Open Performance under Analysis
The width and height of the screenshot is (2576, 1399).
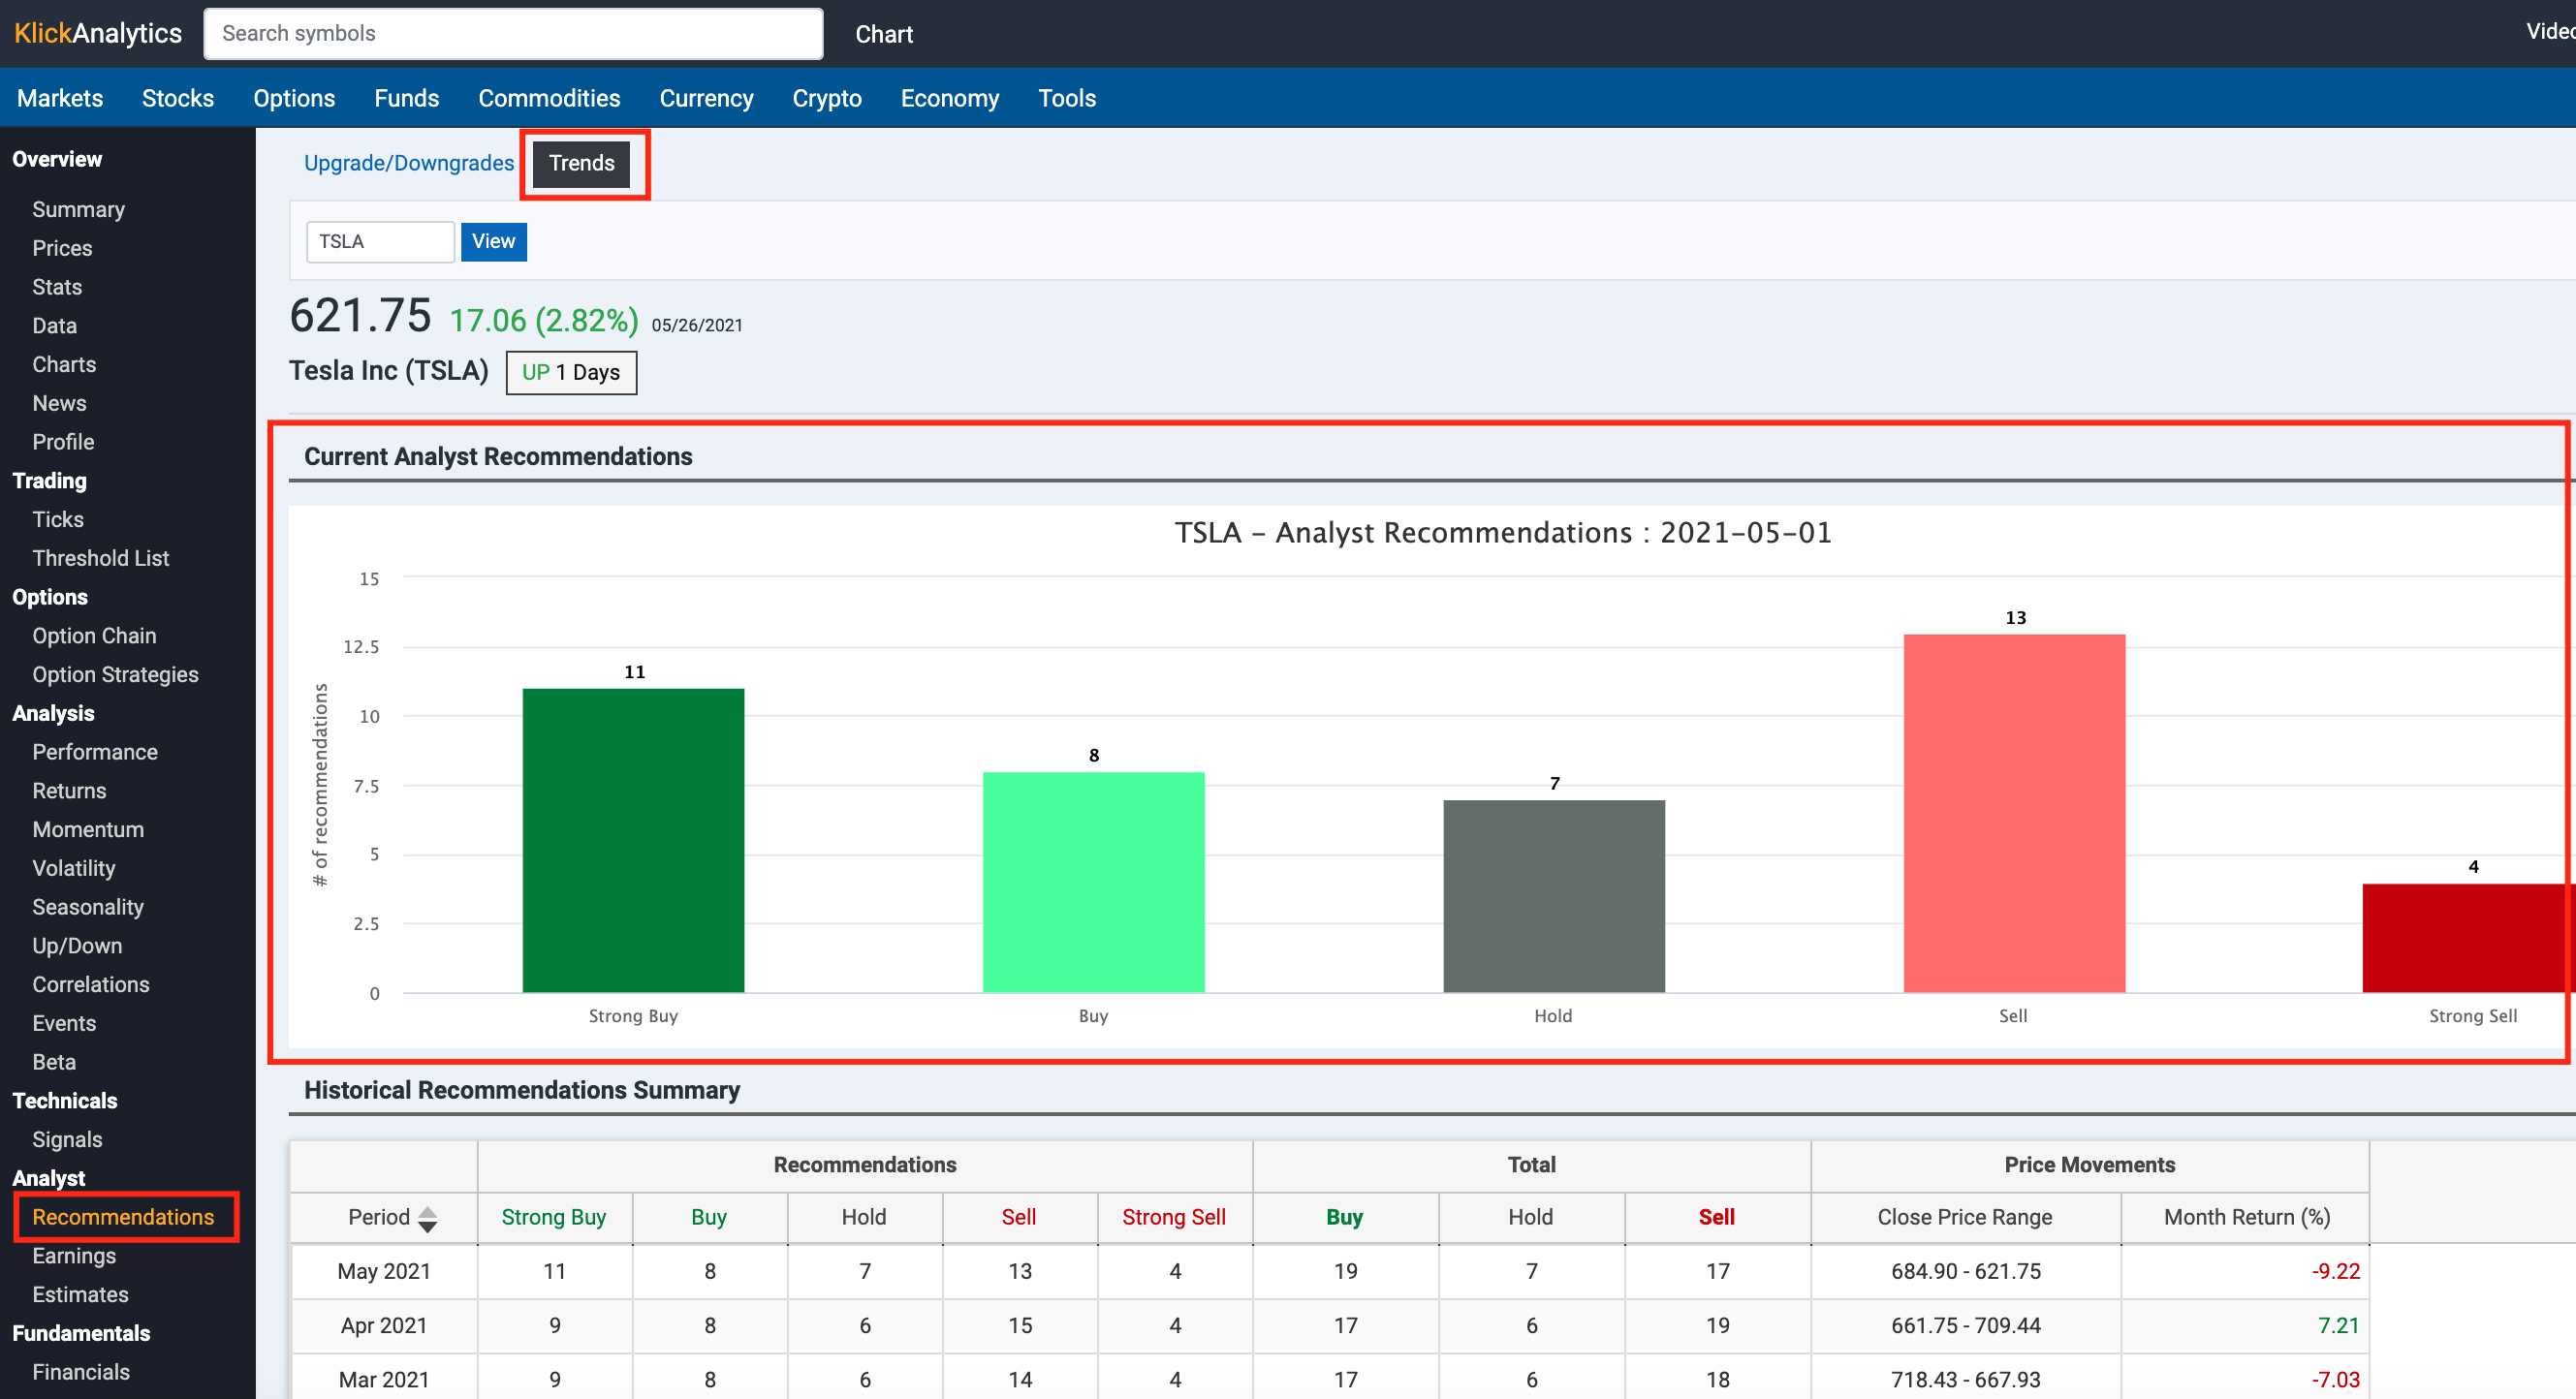[95, 752]
